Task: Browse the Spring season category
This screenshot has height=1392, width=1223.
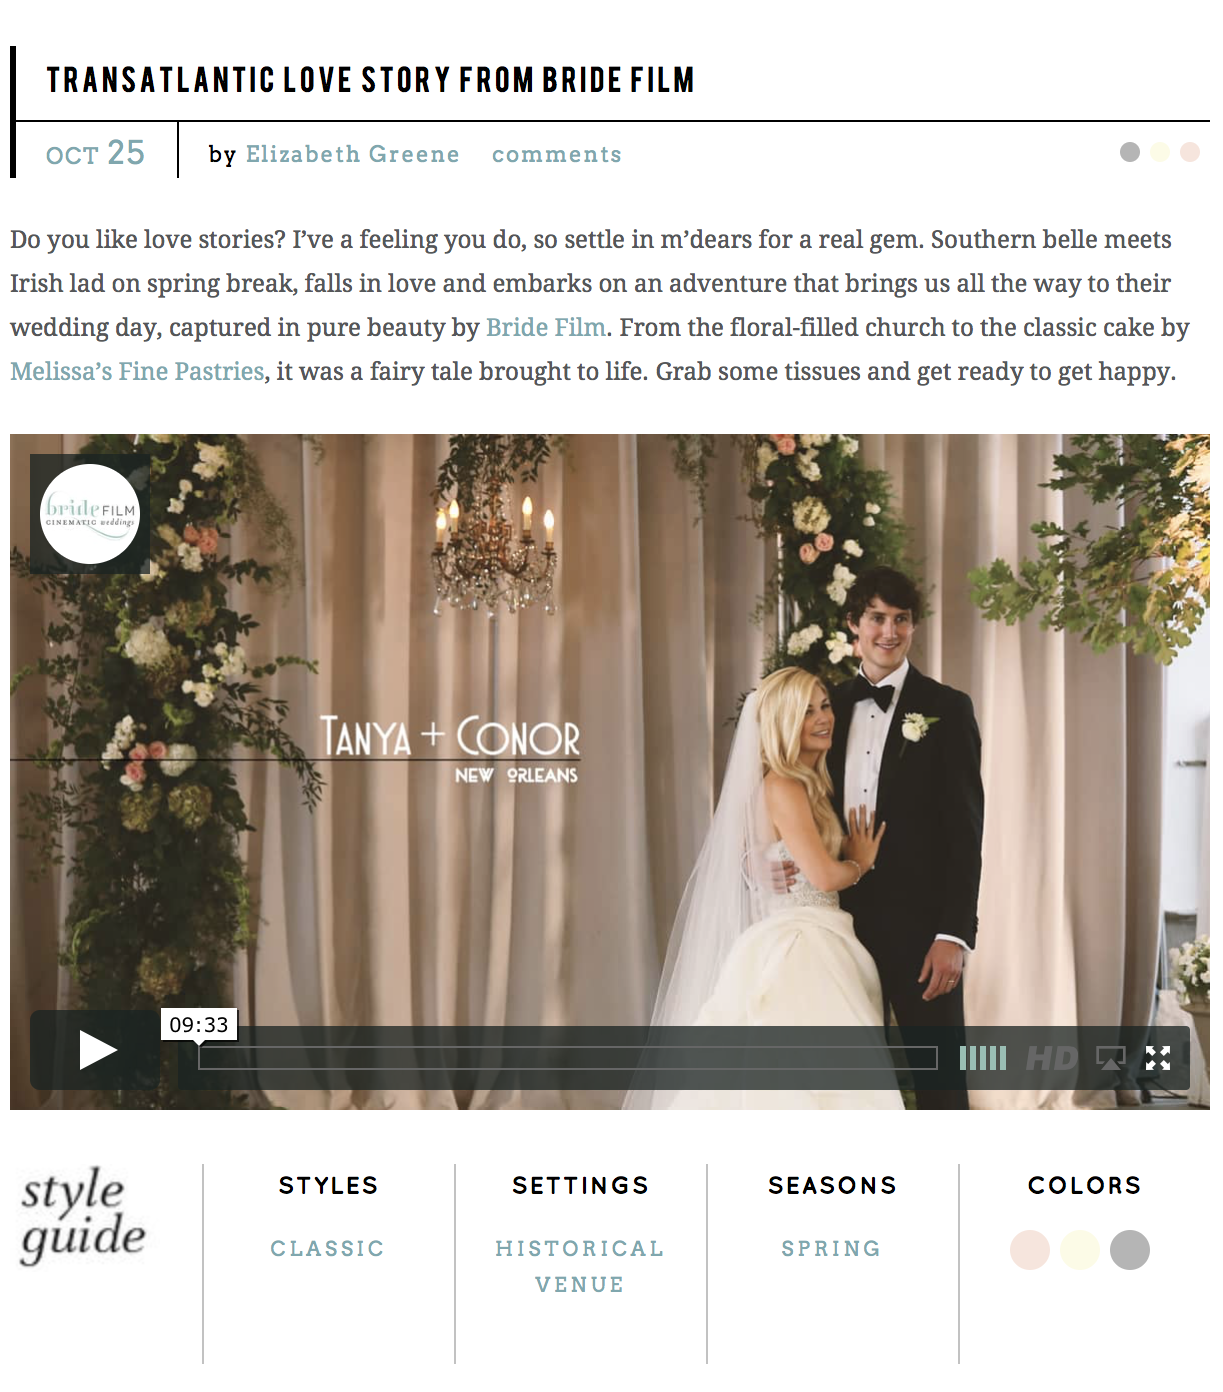Action: click(832, 1248)
